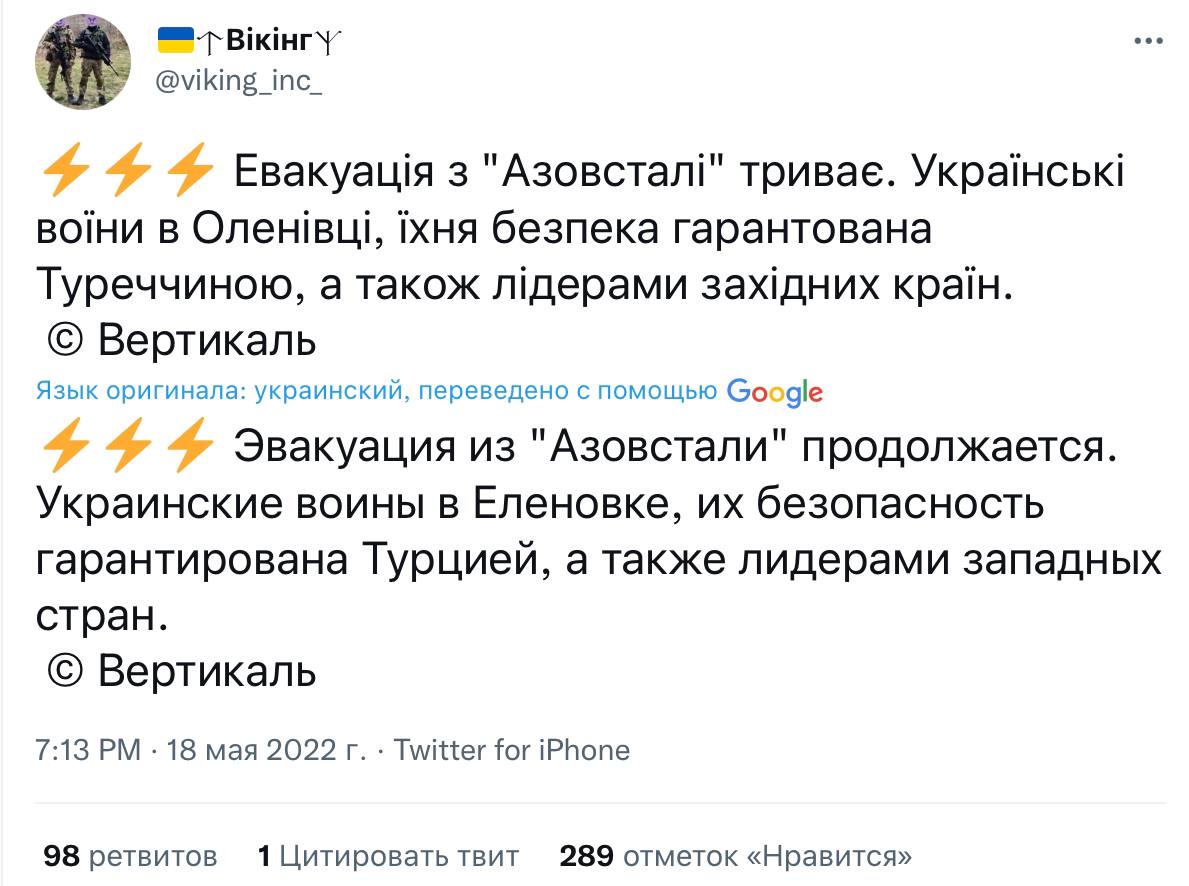Click the "18 мая 2022 г." date
This screenshot has width=1189, height=886.
click(265, 749)
